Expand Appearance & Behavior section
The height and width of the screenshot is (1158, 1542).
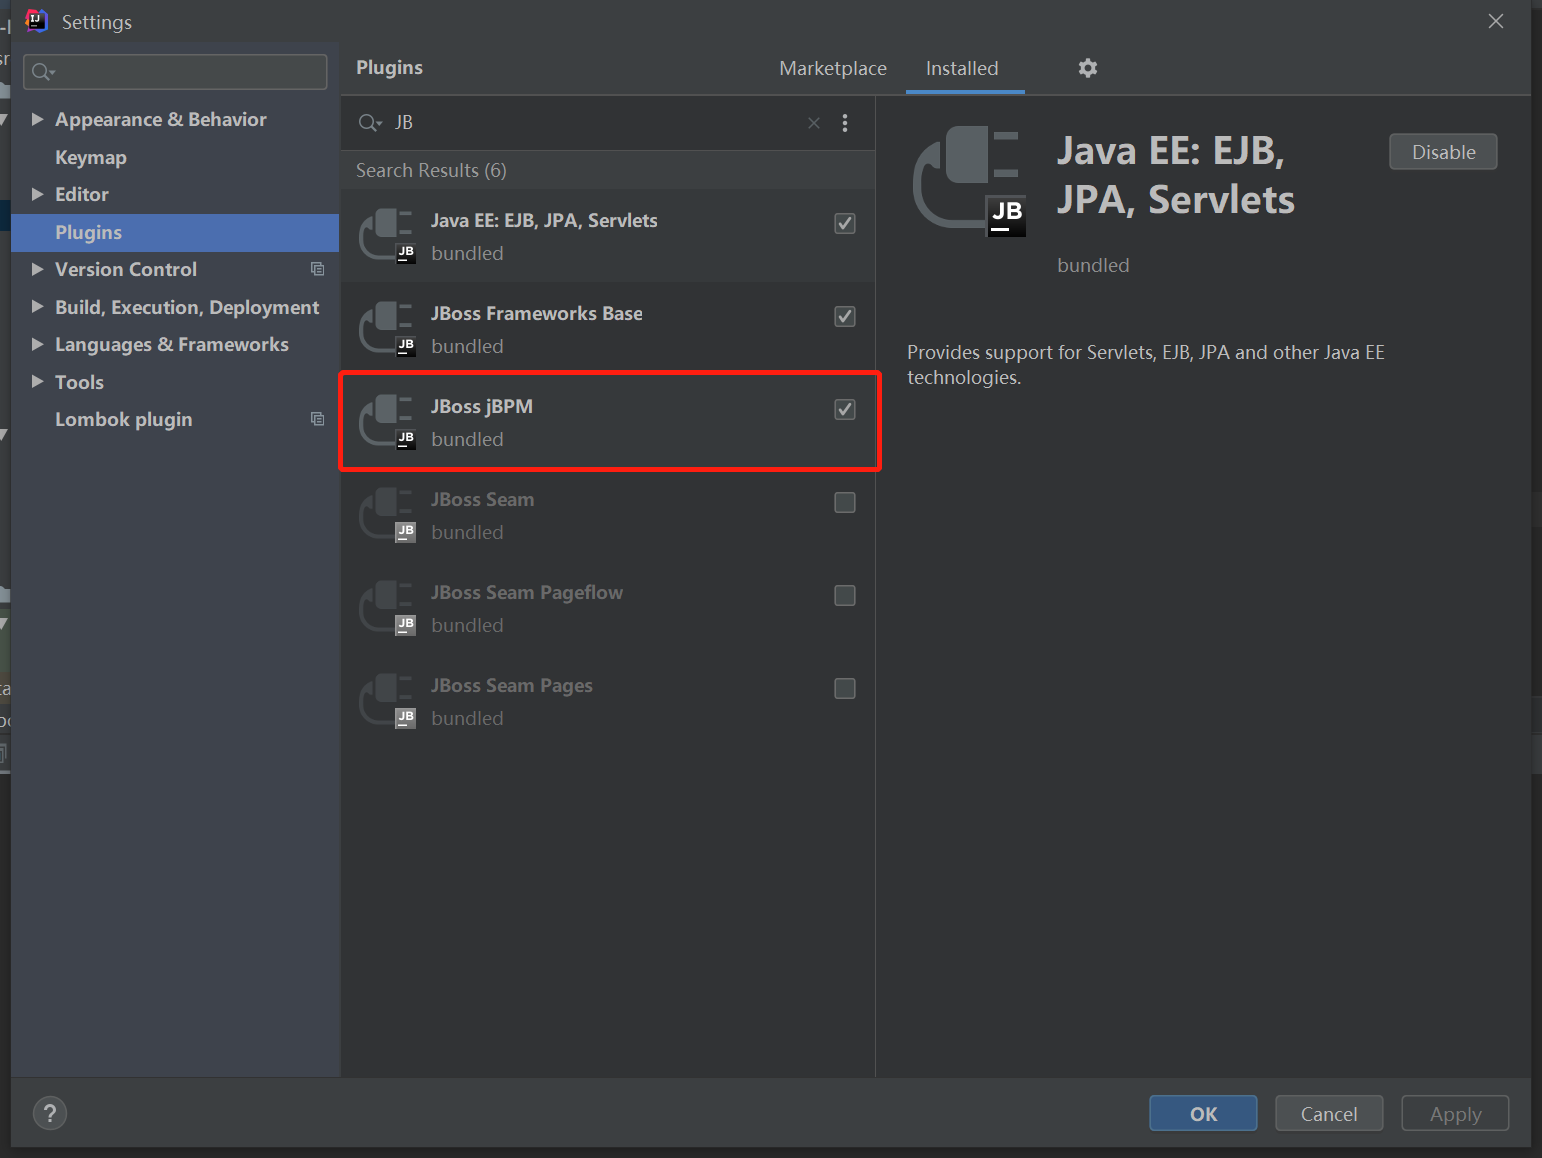coord(37,119)
